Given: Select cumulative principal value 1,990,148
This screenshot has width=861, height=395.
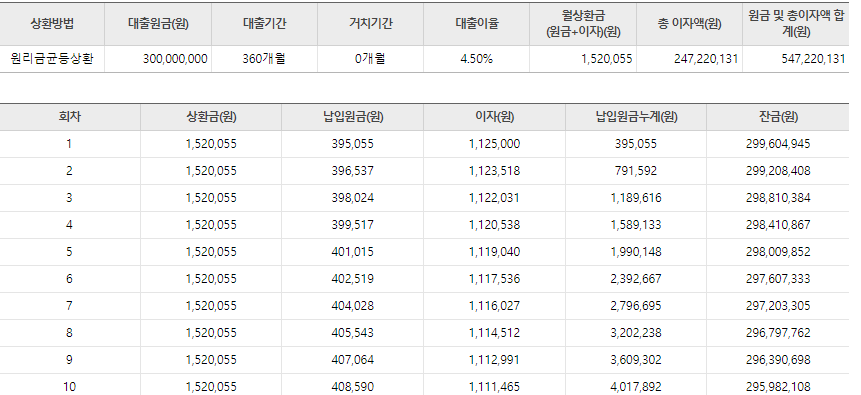Looking at the screenshot, I should (636, 252).
